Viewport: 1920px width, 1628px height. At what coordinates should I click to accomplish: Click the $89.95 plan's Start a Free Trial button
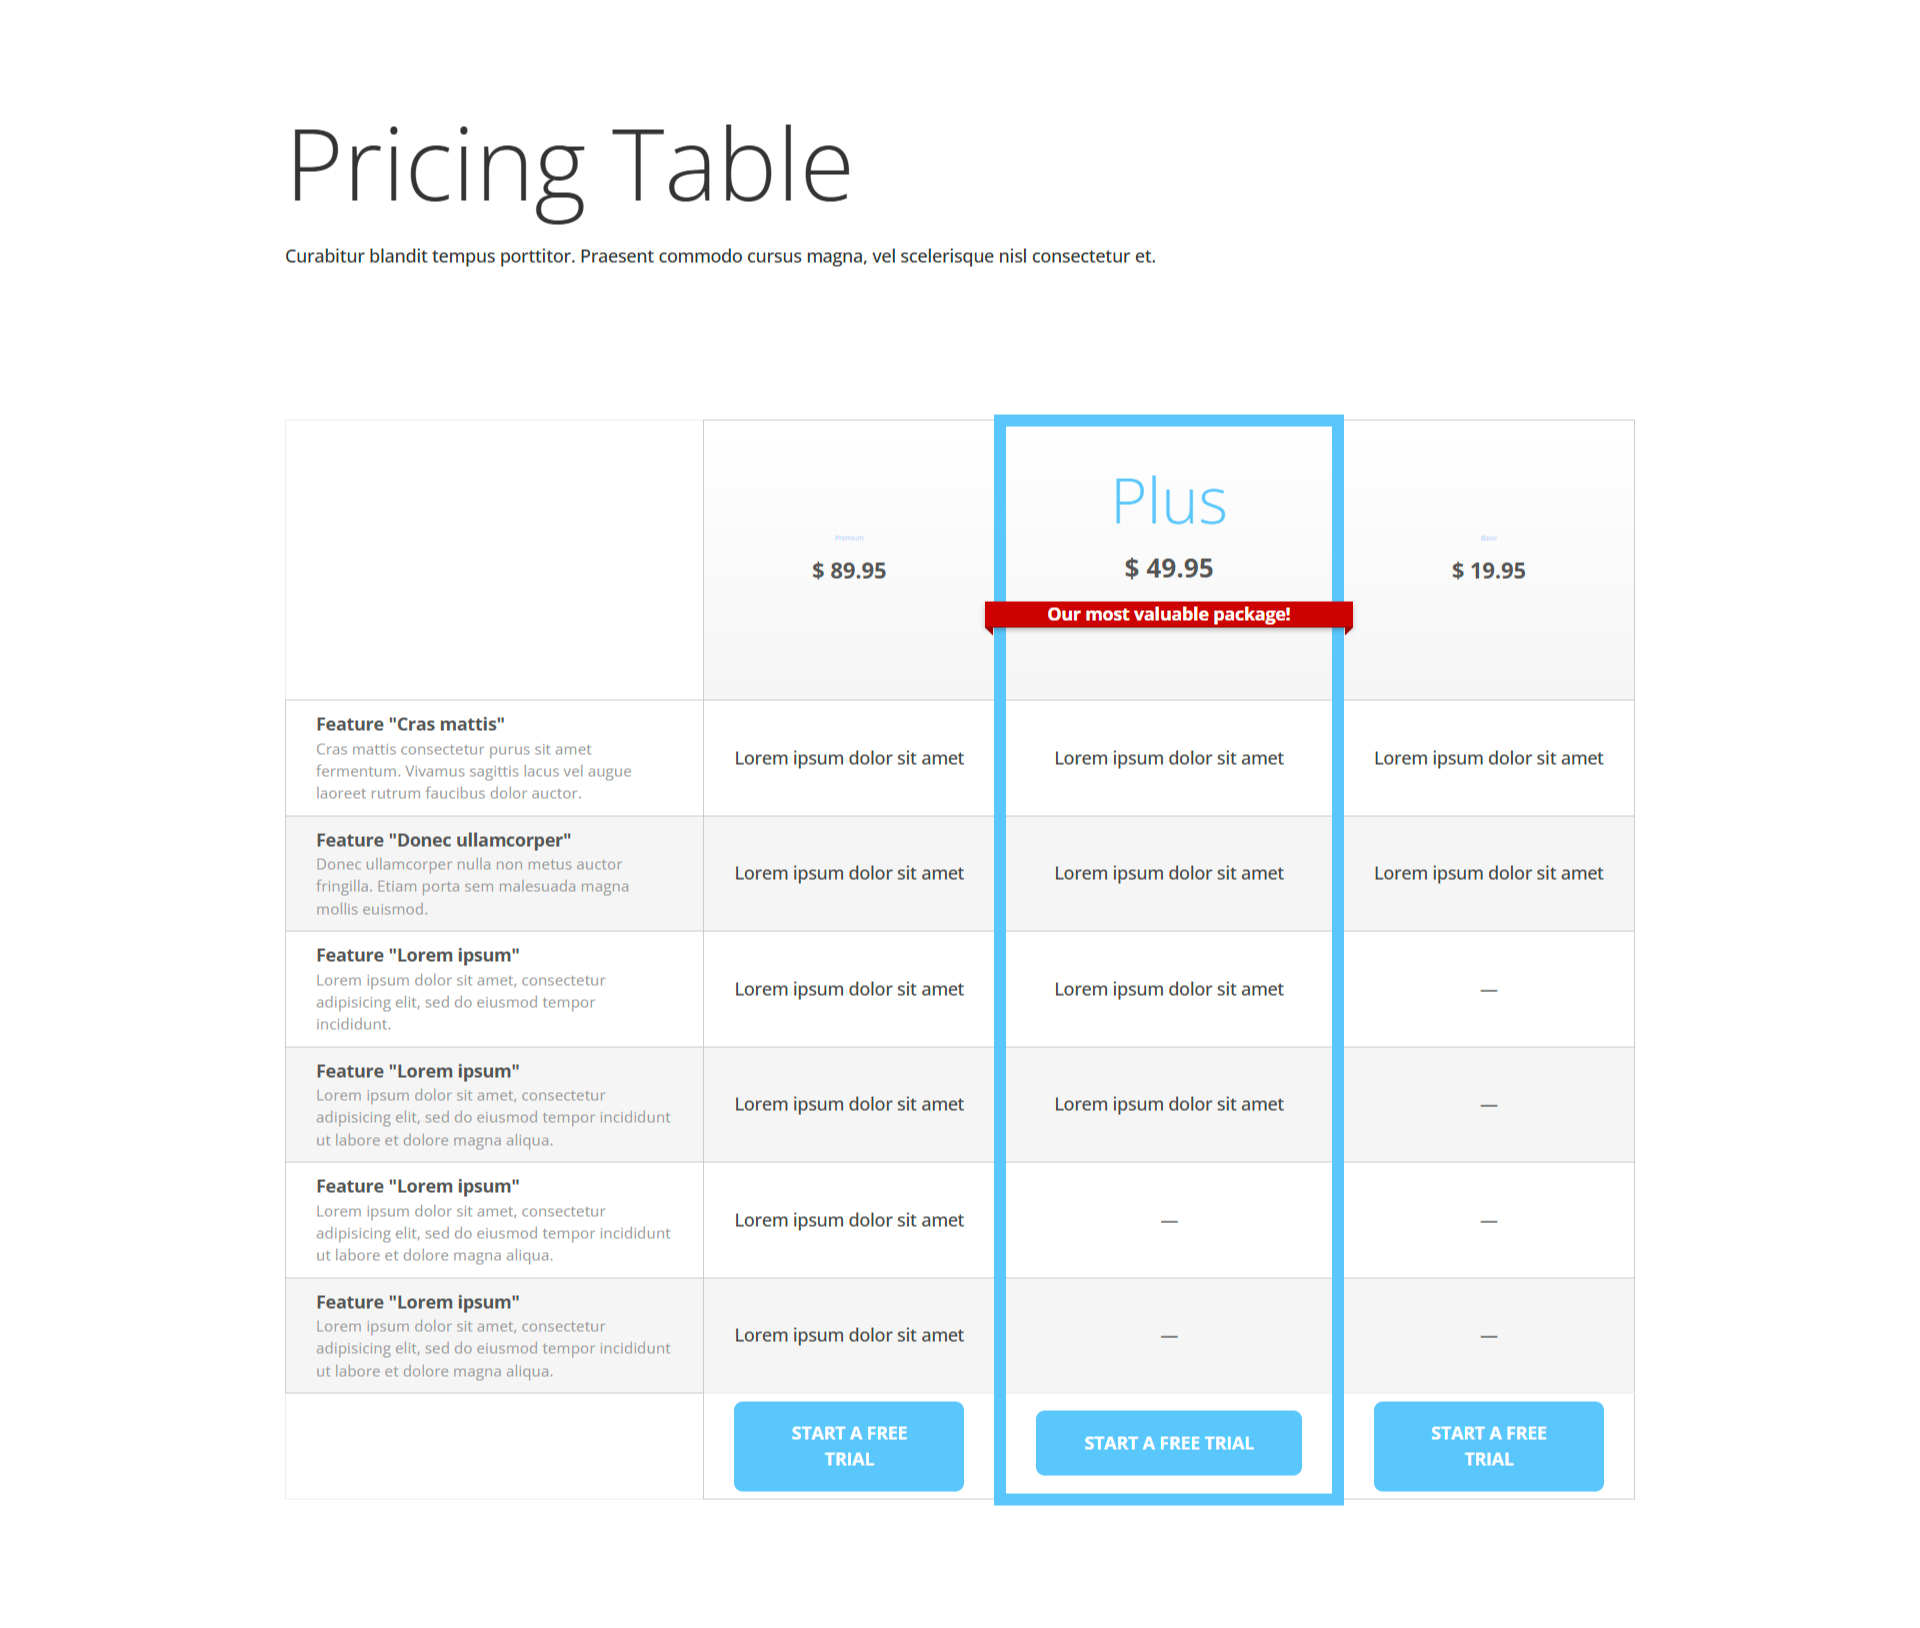point(848,1445)
